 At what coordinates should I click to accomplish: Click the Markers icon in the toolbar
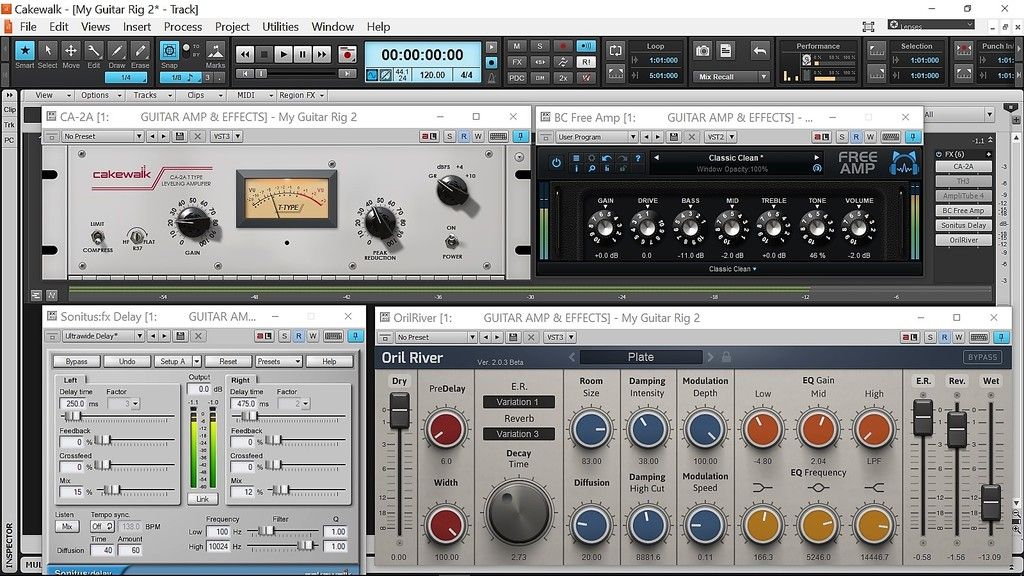pos(216,50)
